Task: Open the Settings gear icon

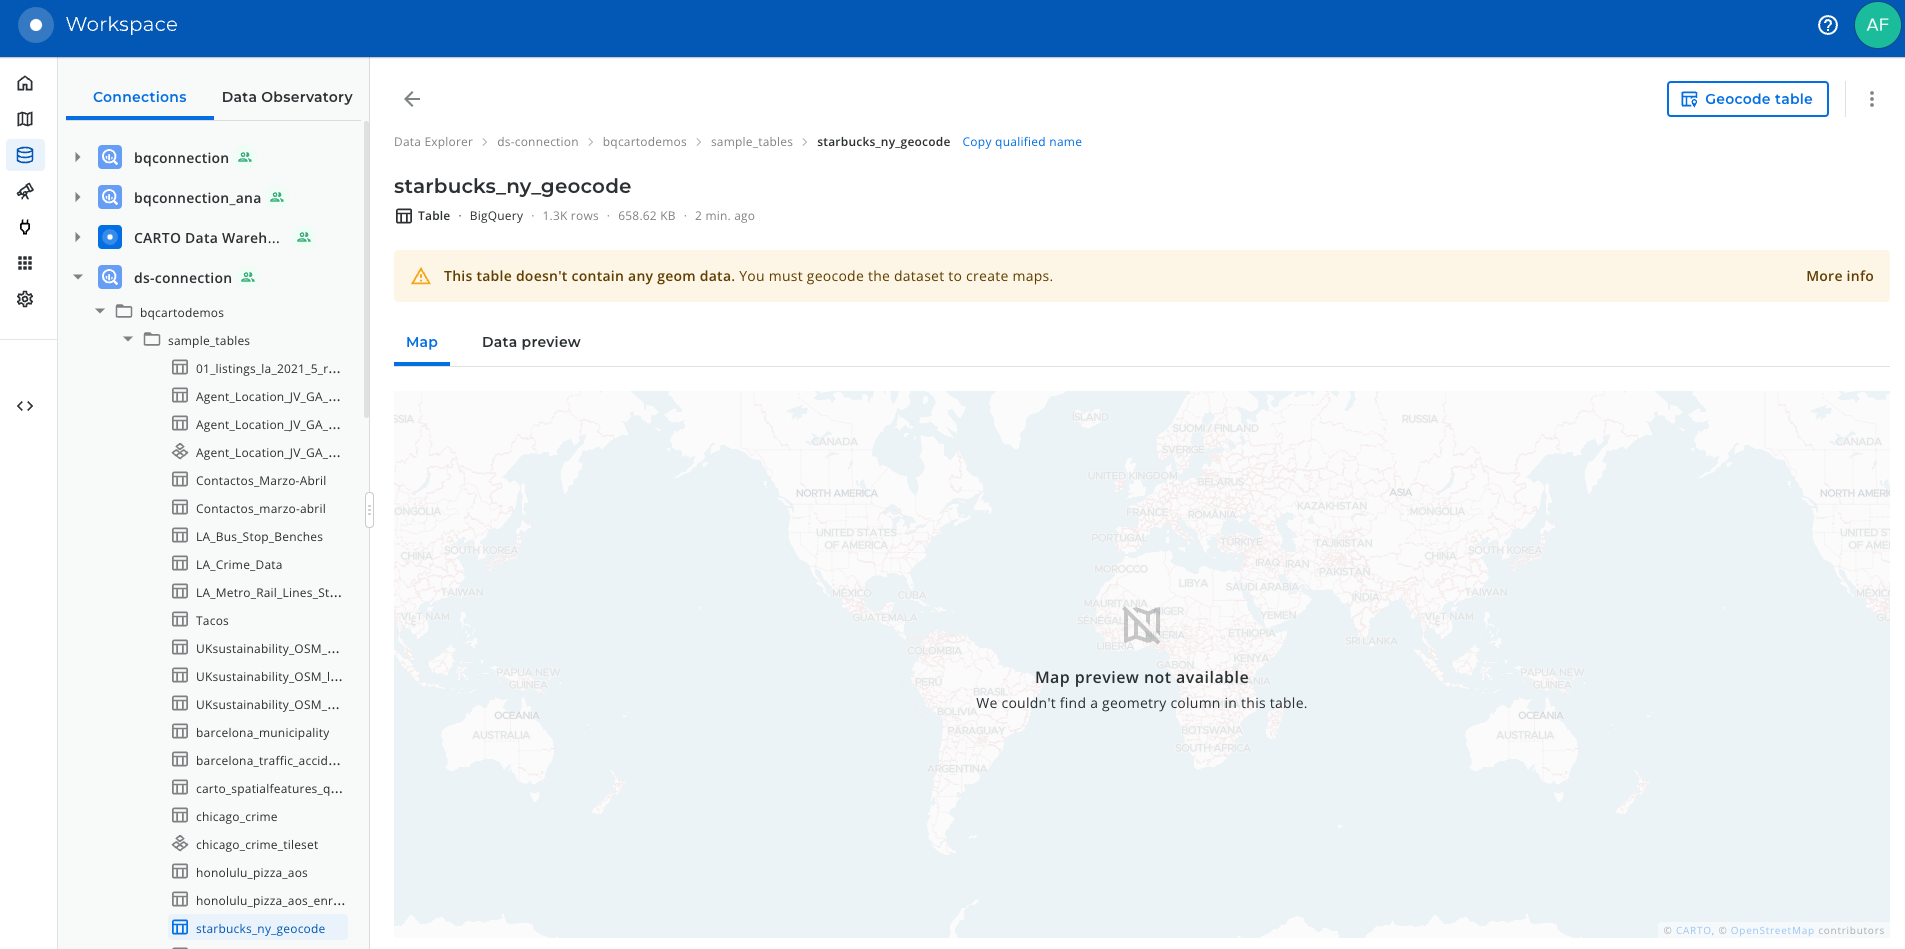Action: tap(25, 299)
